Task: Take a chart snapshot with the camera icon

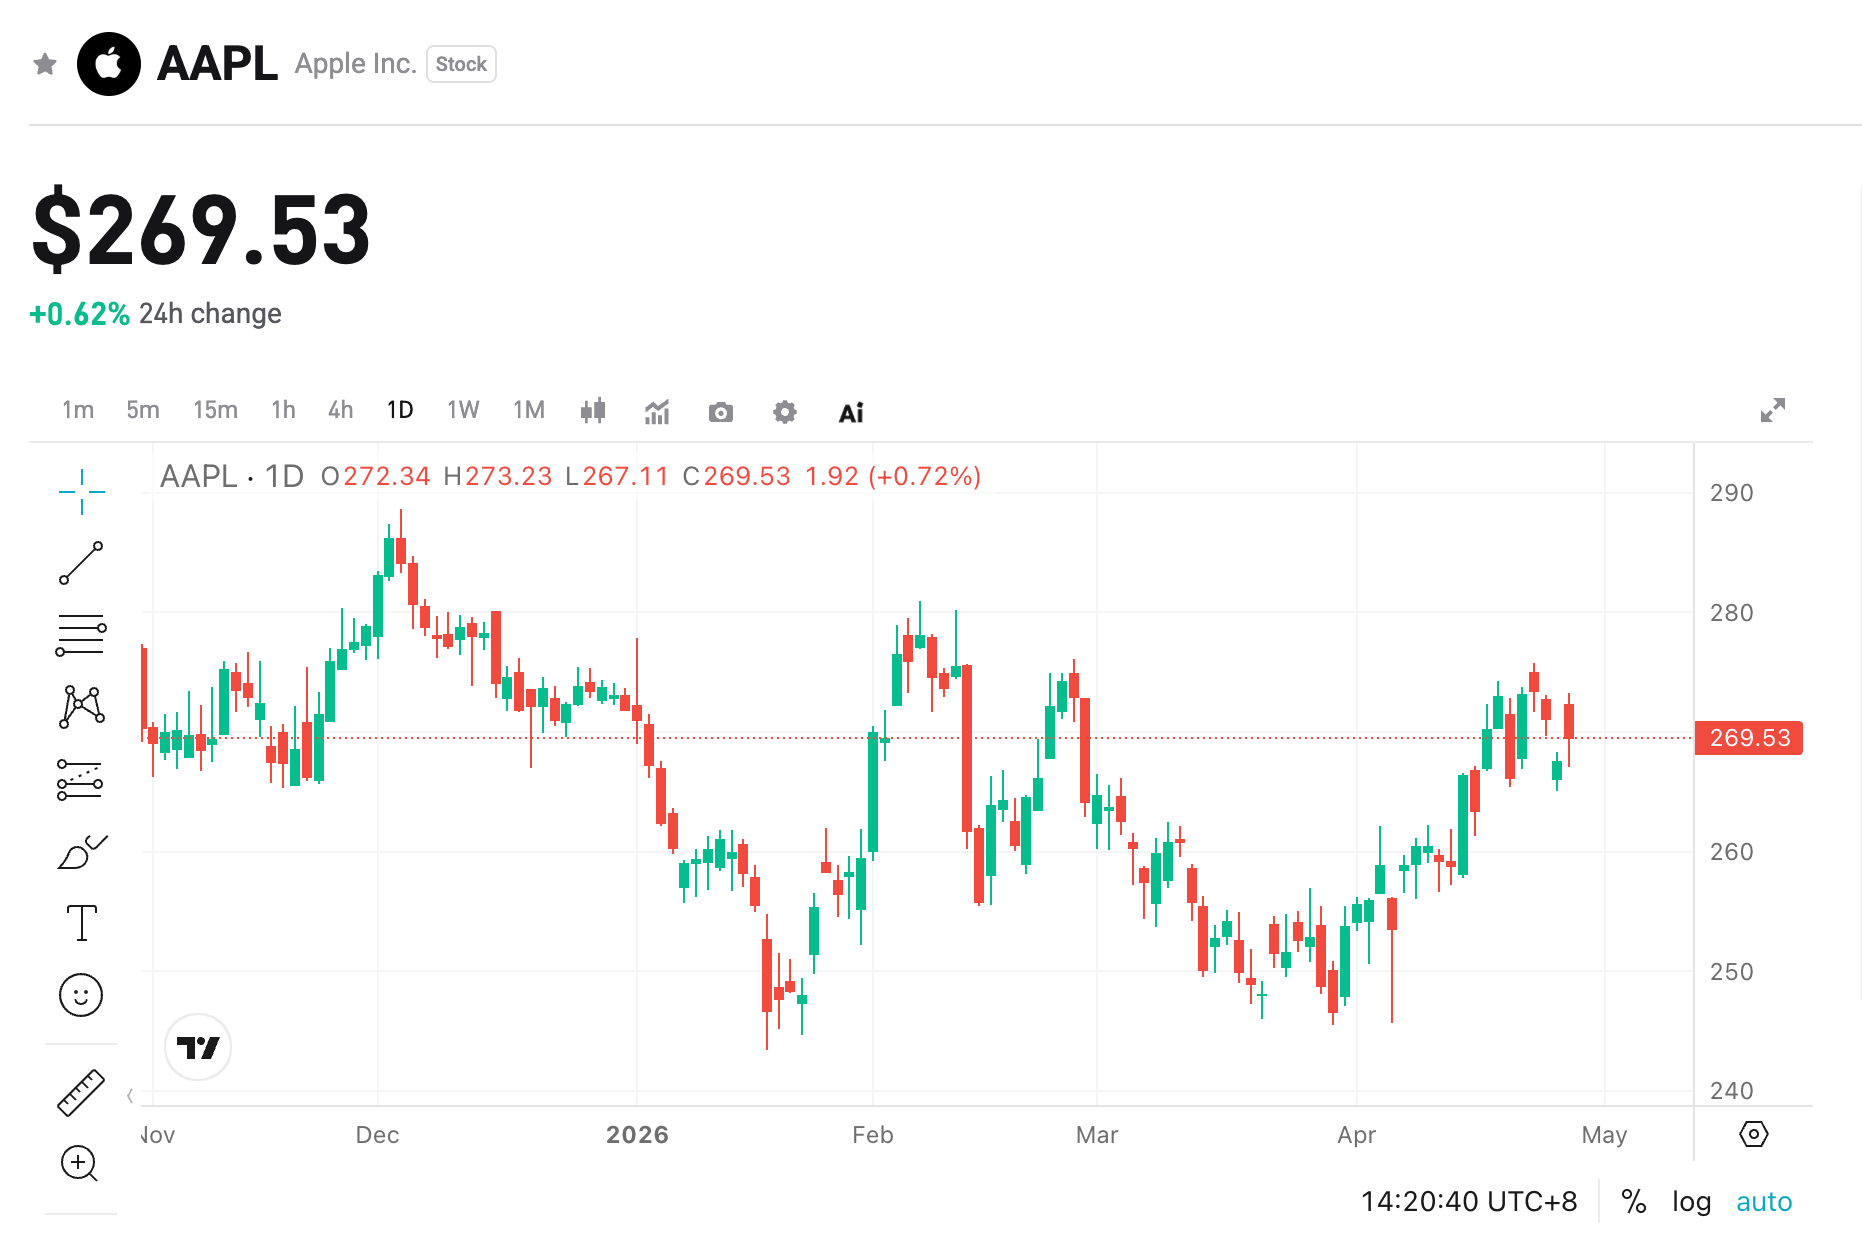Action: (x=720, y=411)
